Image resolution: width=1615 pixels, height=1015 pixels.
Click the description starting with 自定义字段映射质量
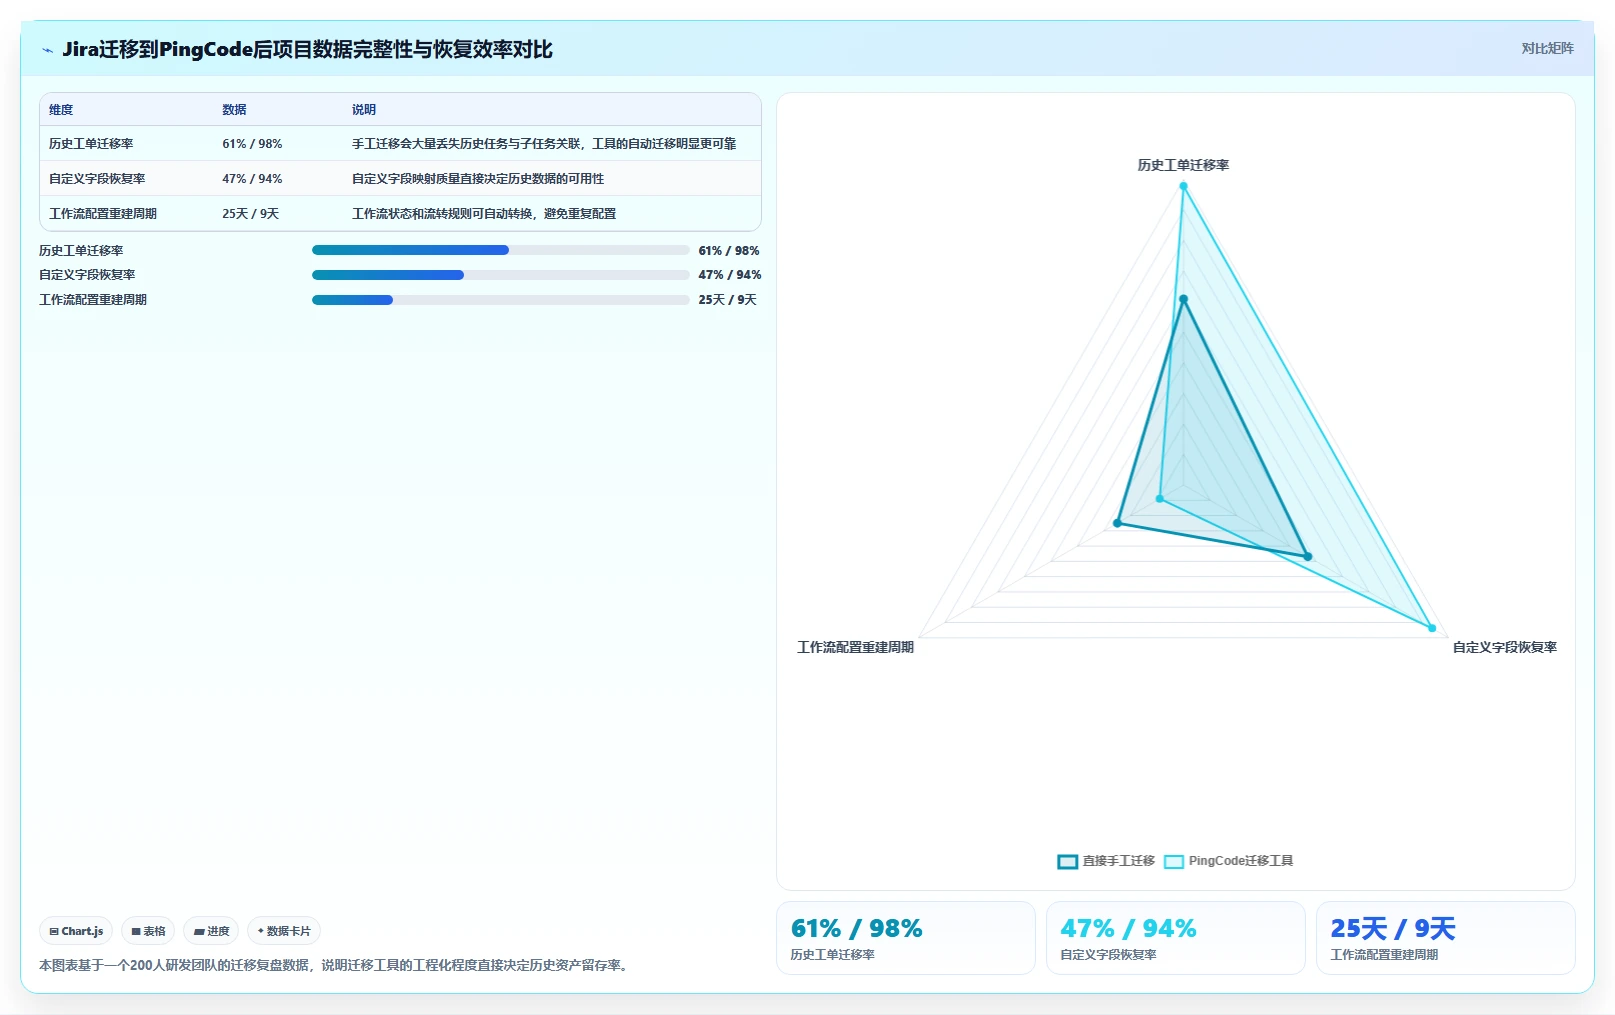point(478,179)
